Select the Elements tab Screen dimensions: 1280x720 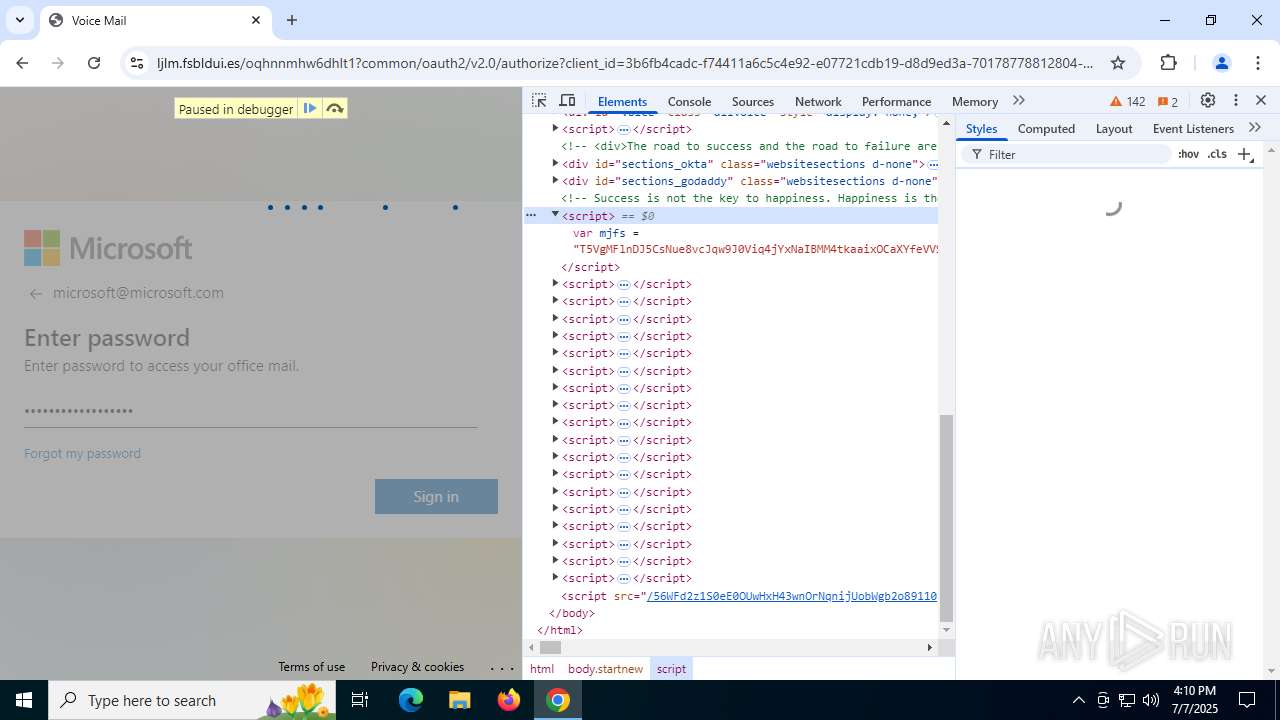(x=622, y=102)
